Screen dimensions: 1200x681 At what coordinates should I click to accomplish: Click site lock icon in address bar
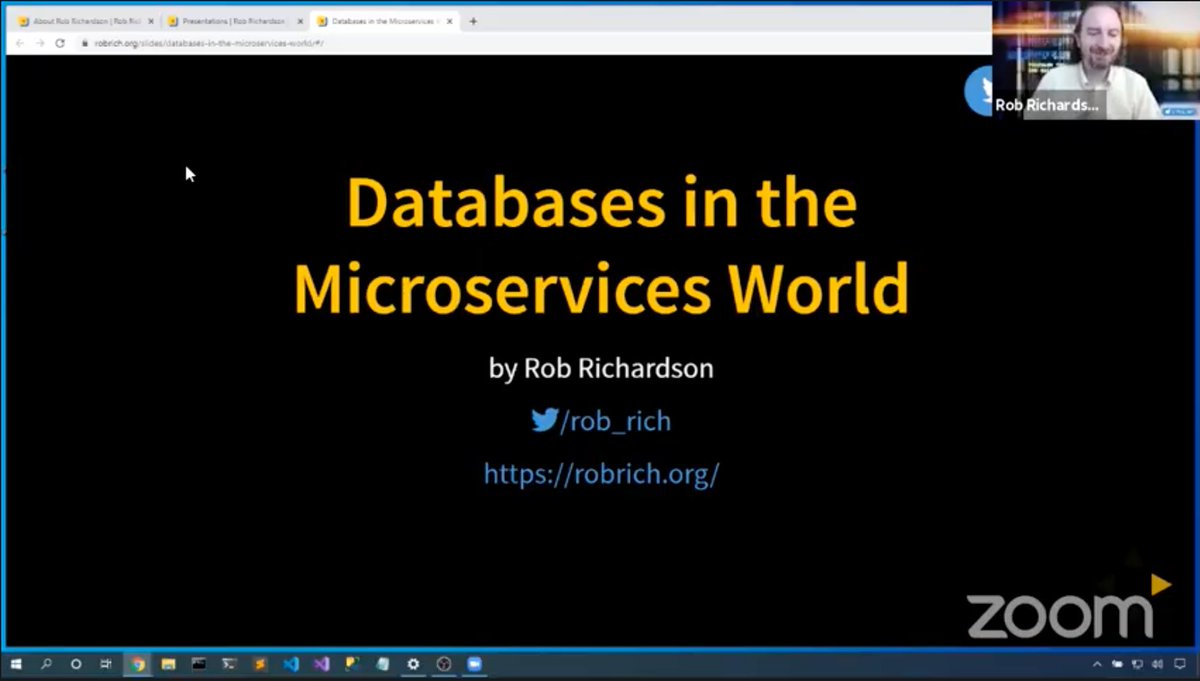coord(85,43)
